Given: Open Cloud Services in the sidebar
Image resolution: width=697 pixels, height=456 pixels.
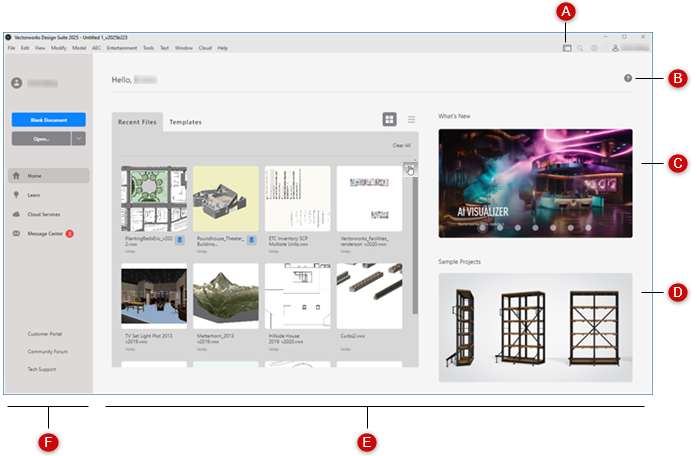Looking at the screenshot, I should tap(44, 214).
